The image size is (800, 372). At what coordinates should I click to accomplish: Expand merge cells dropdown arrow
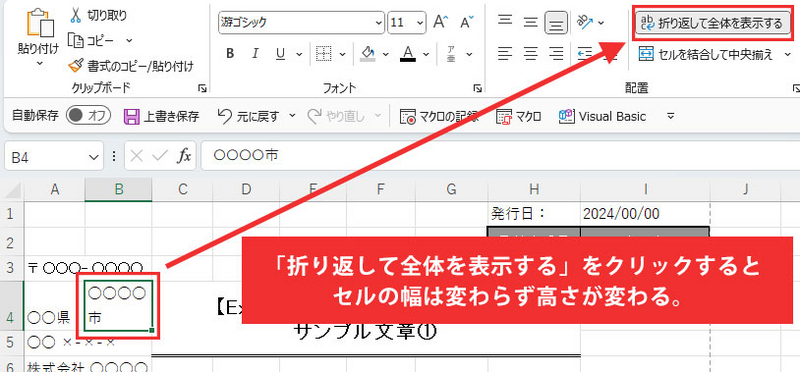click(787, 54)
